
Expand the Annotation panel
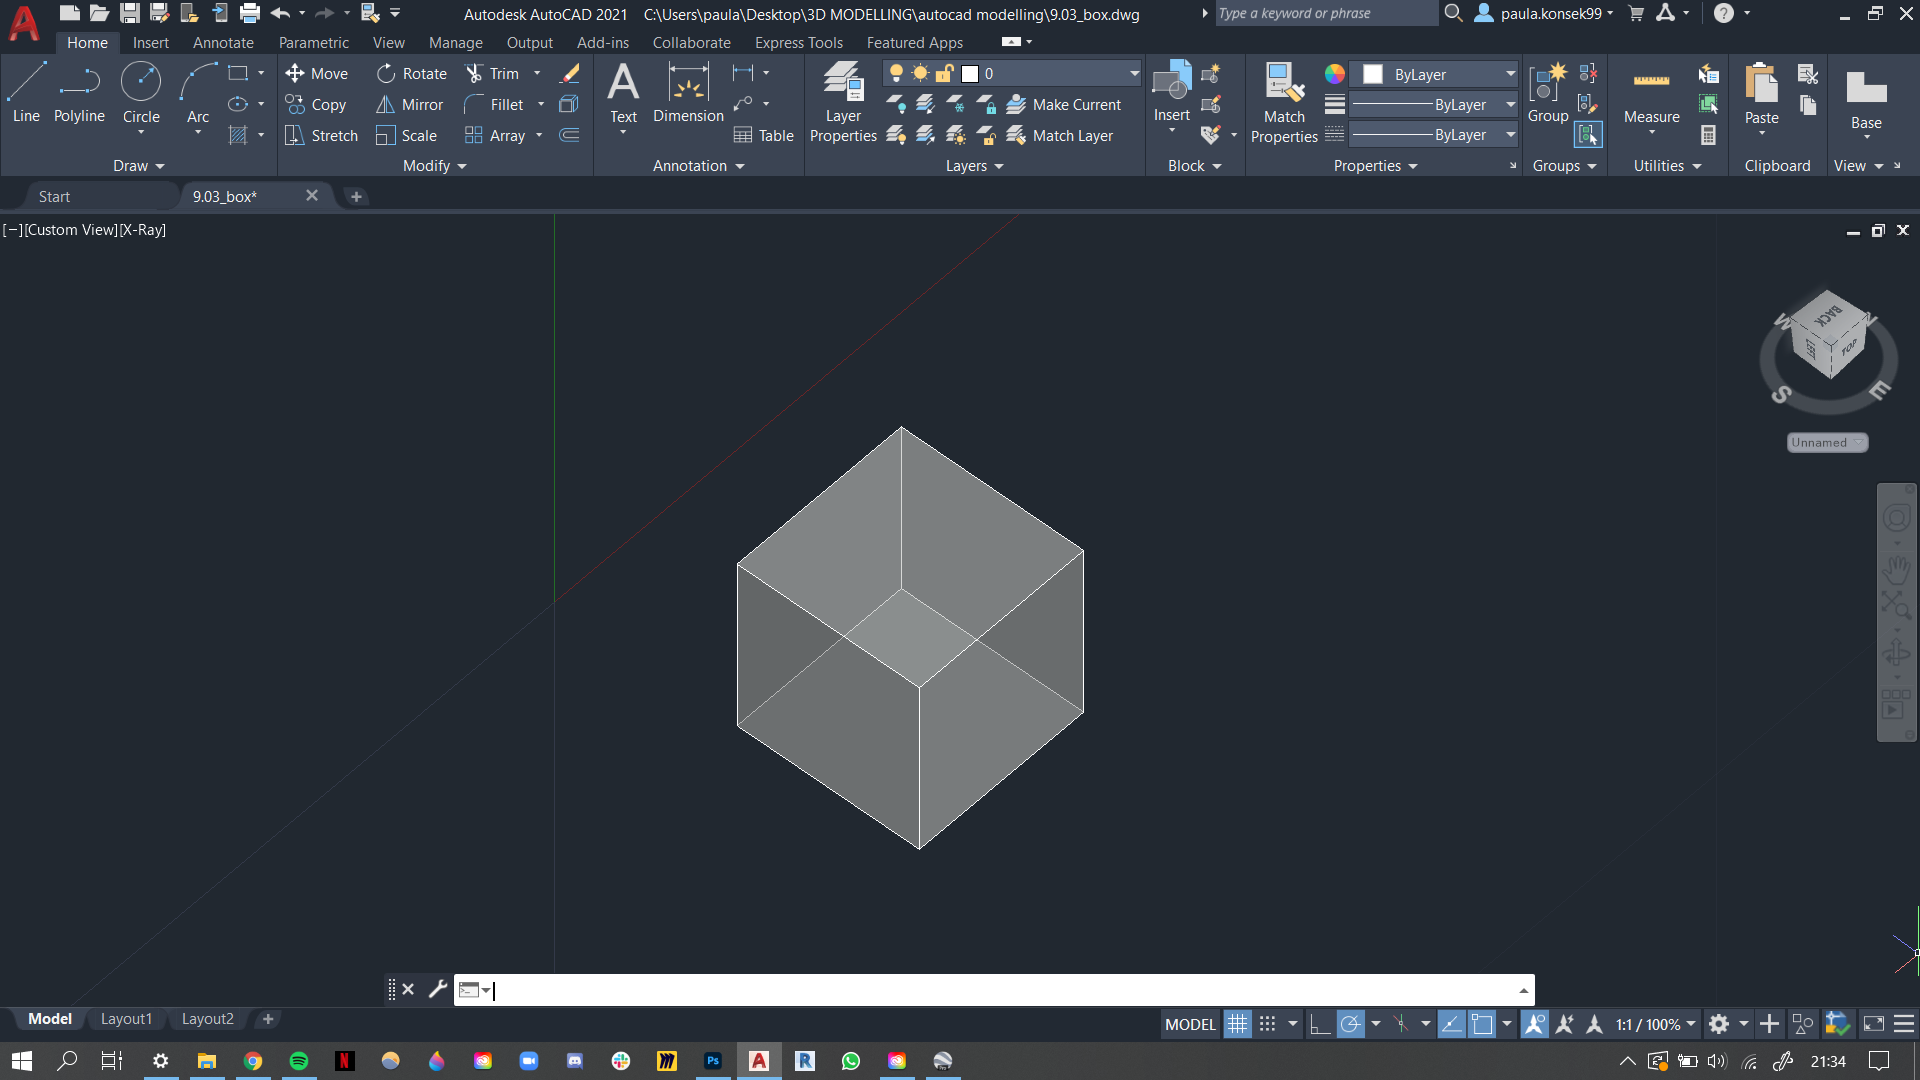[699, 166]
